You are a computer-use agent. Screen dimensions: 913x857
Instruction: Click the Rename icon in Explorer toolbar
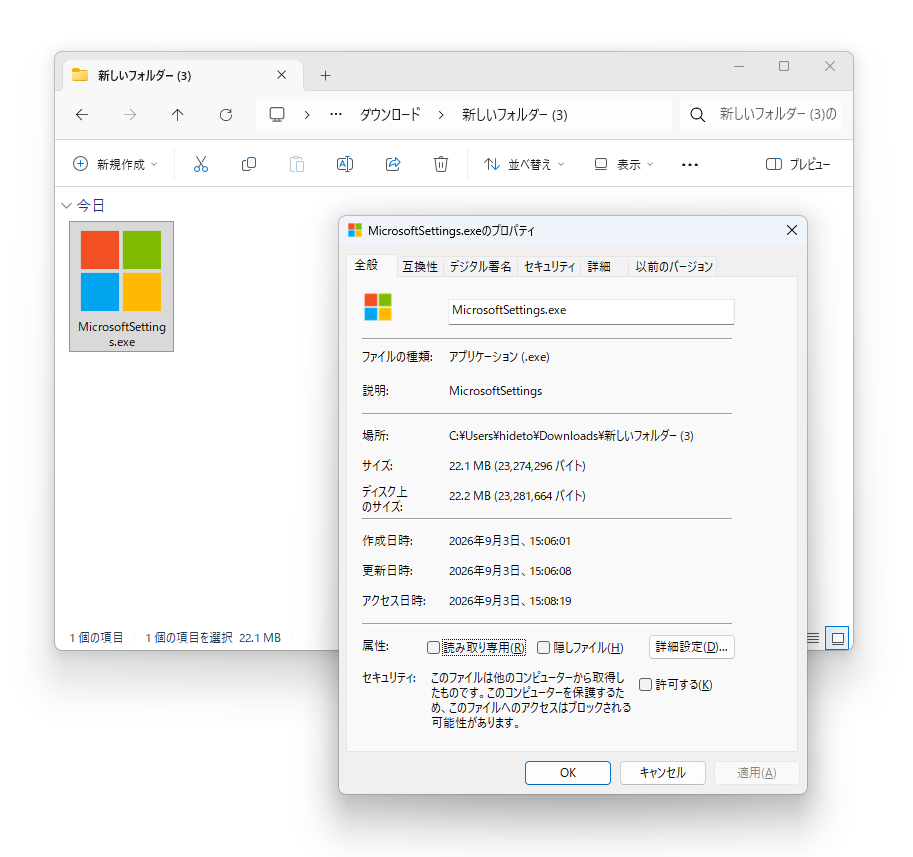tap(345, 165)
